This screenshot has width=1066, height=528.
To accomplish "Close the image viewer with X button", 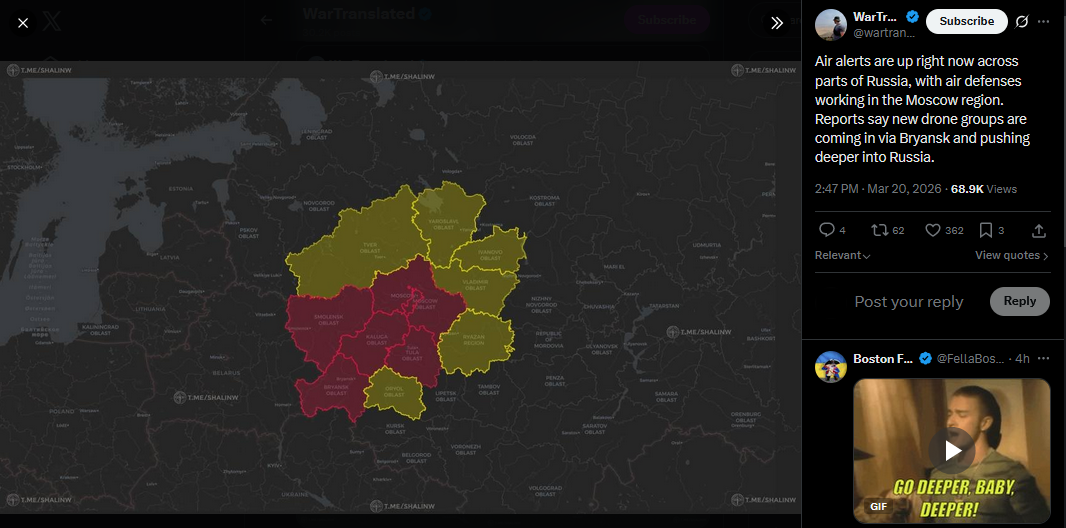I will 22,23.
